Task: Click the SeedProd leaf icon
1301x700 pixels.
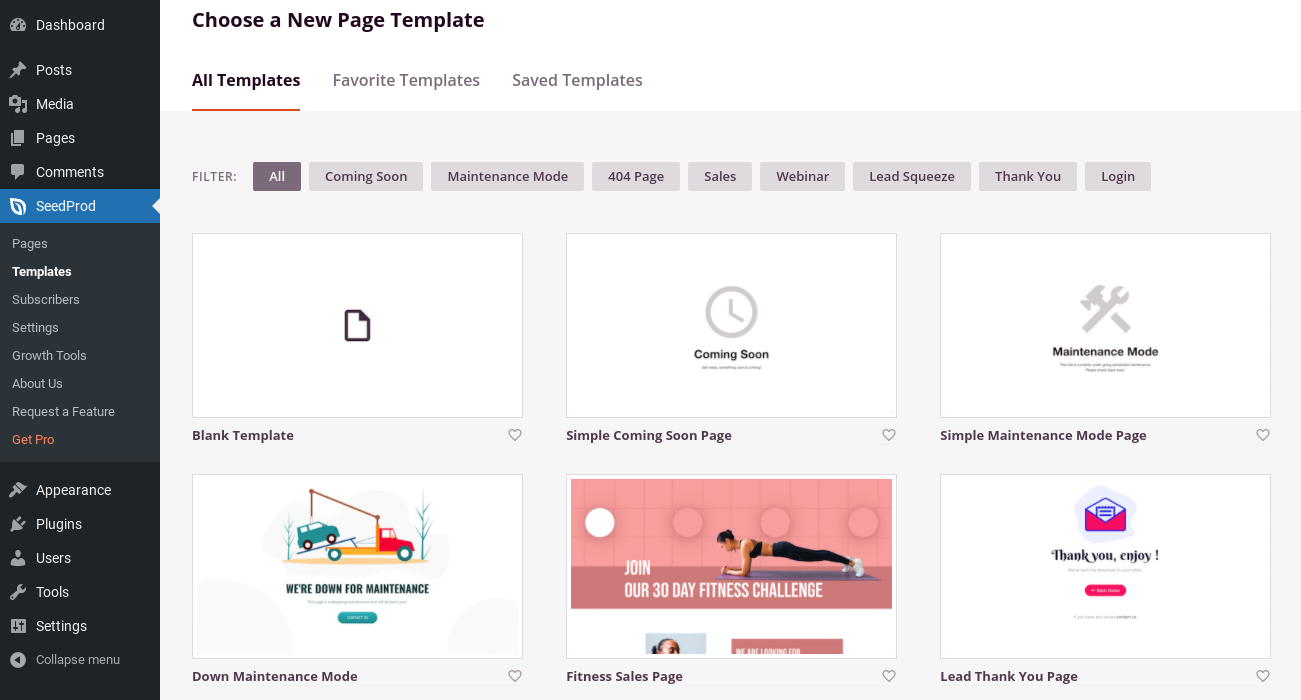Action: [x=18, y=206]
